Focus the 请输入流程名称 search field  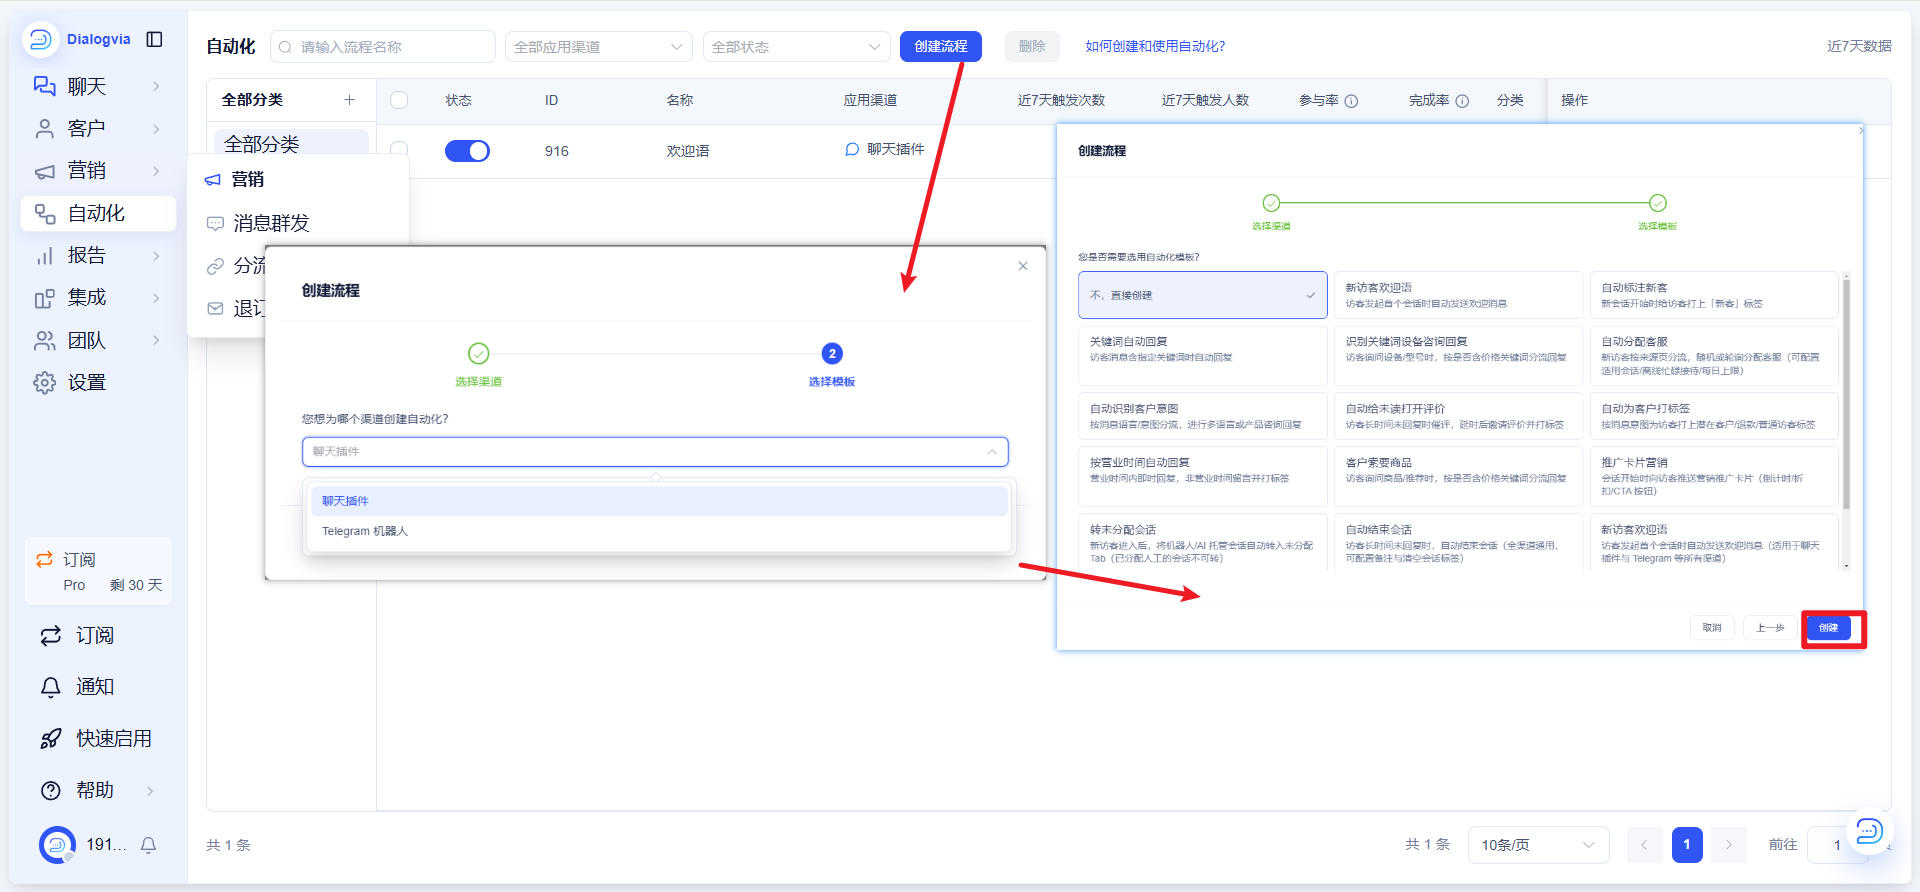(x=383, y=47)
